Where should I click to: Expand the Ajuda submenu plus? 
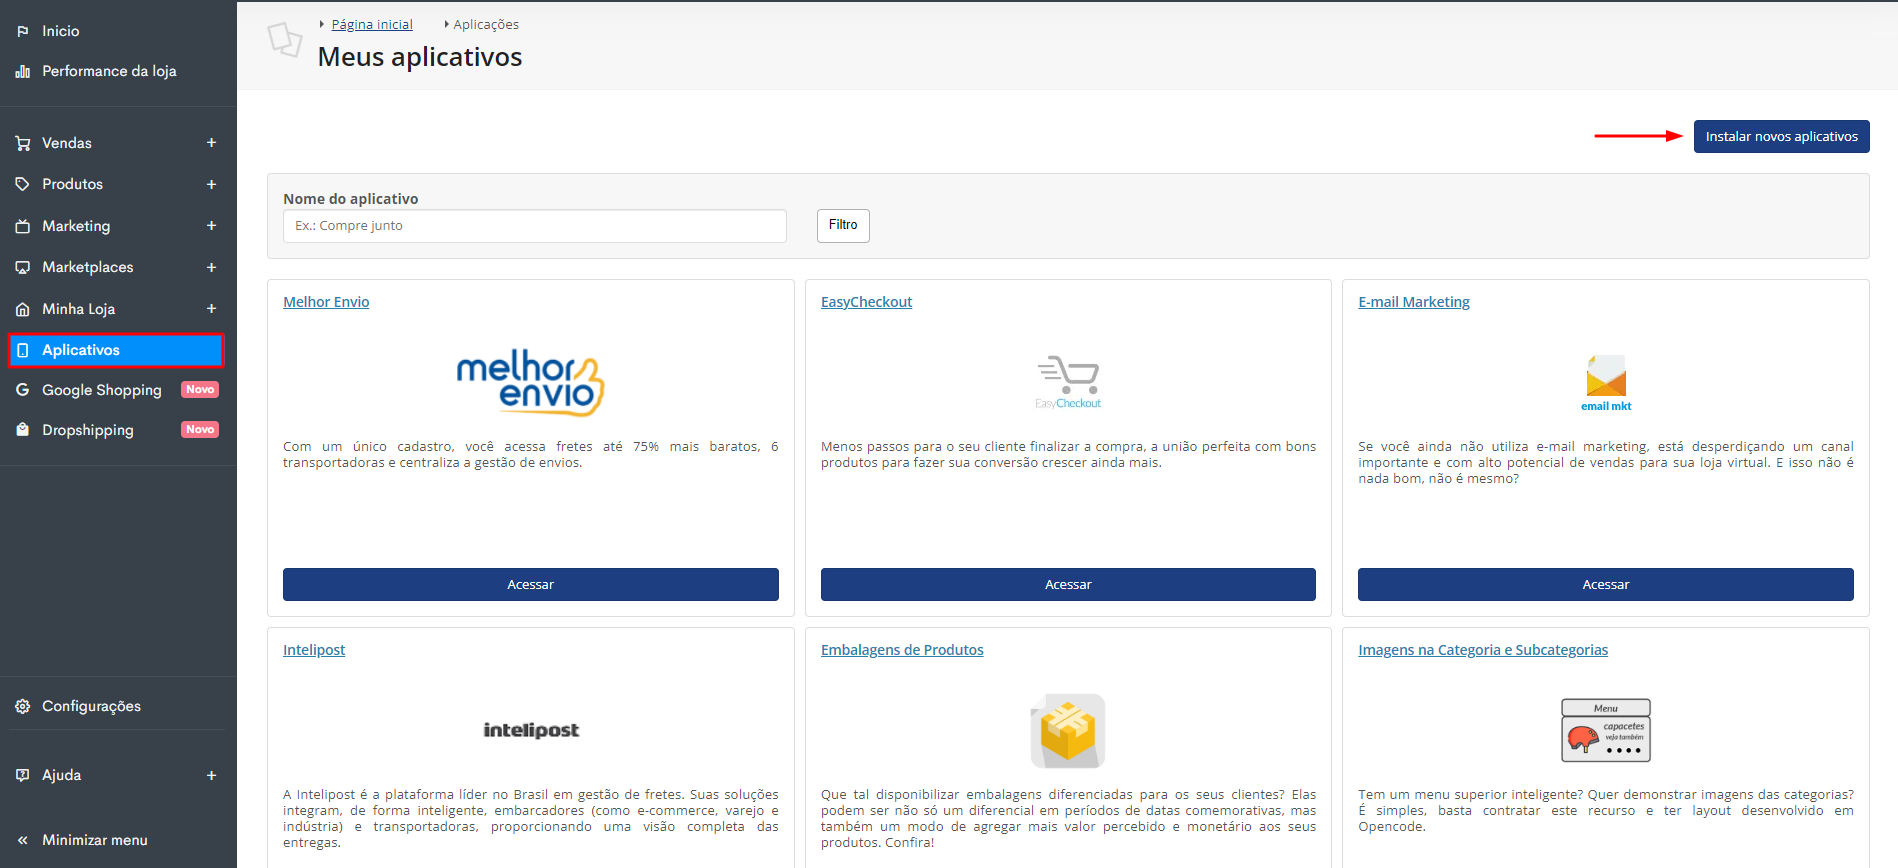[x=211, y=775]
